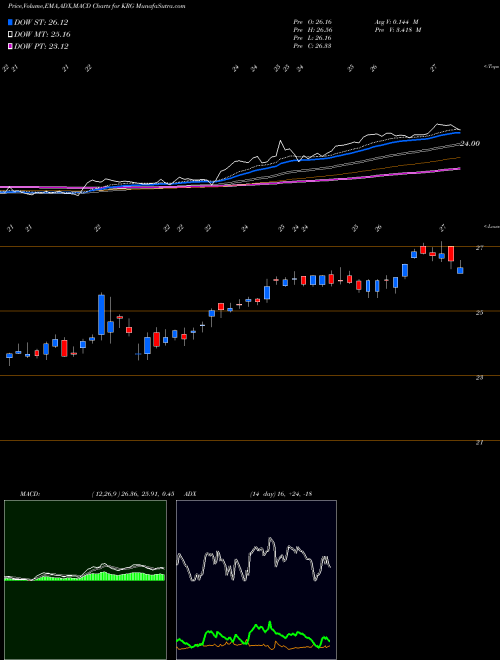Click the ADX '(14 day) 16, +24, -18' values
This screenshot has width=500, height=660.
pos(280,494)
